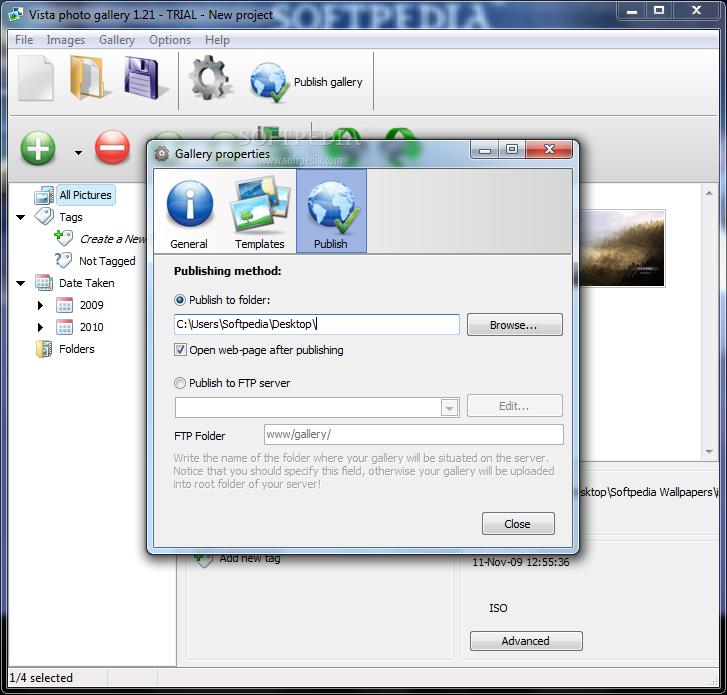727x695 pixels.
Task: Click the All Pictures icon
Action: [44, 195]
